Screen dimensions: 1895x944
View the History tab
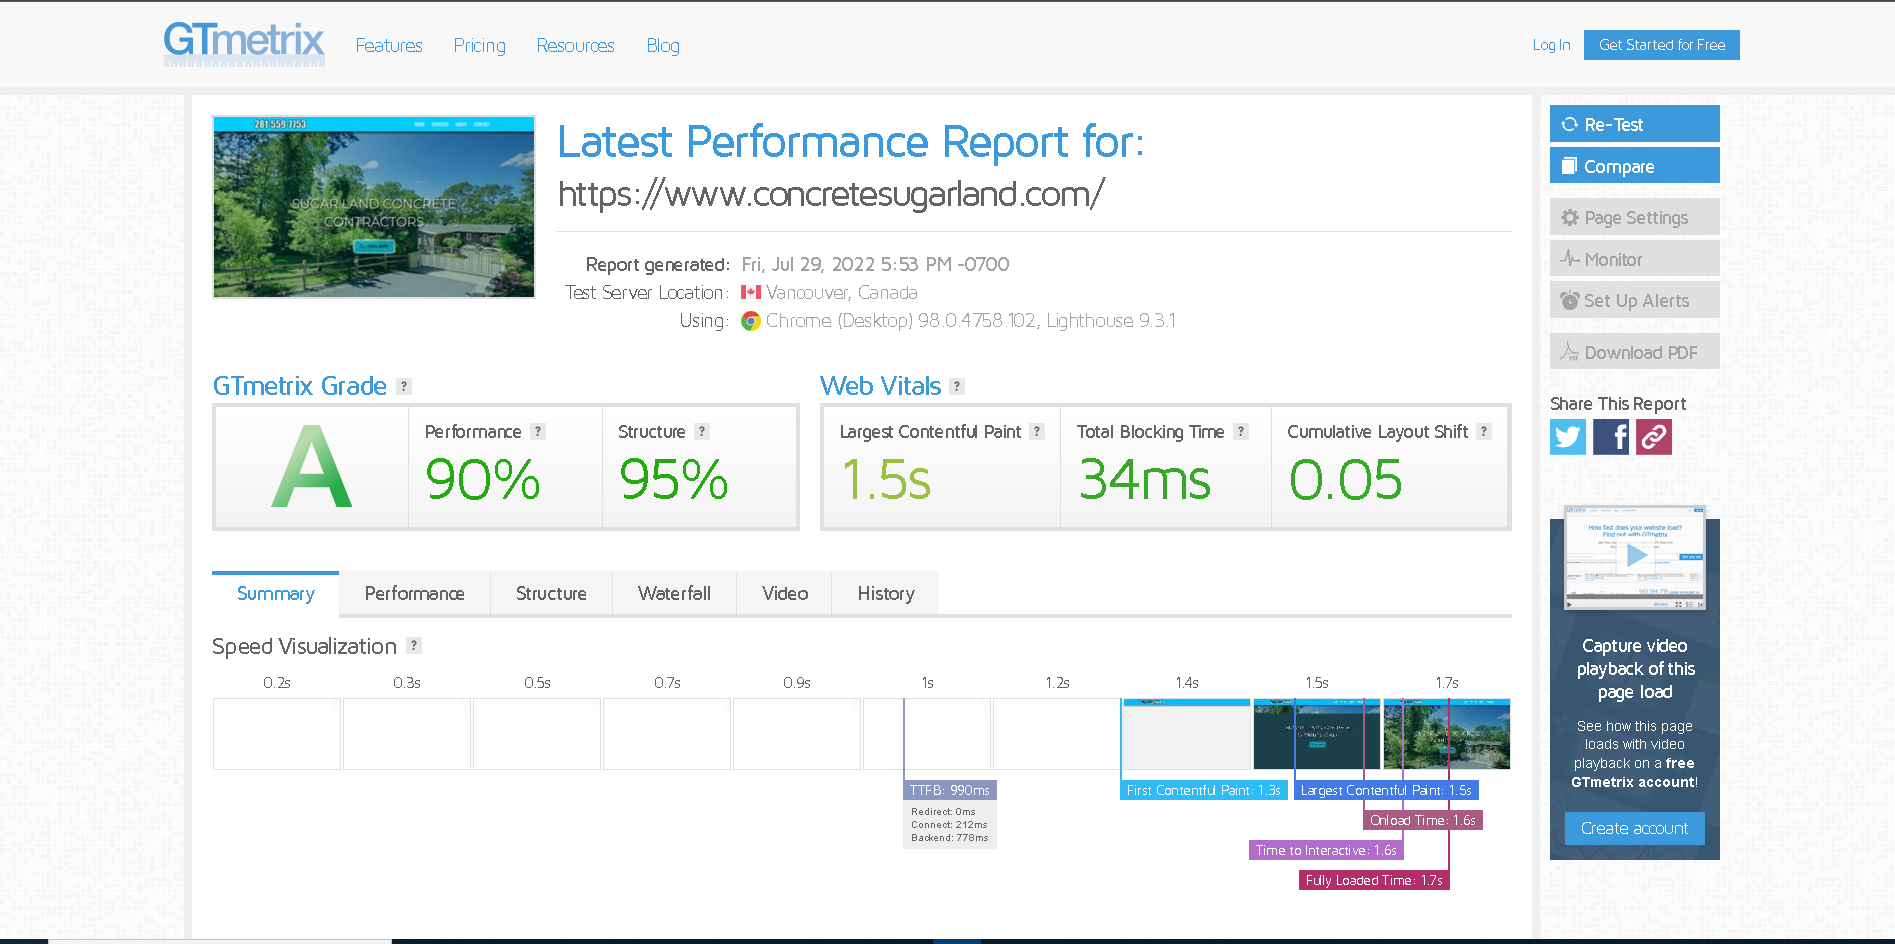tap(886, 594)
